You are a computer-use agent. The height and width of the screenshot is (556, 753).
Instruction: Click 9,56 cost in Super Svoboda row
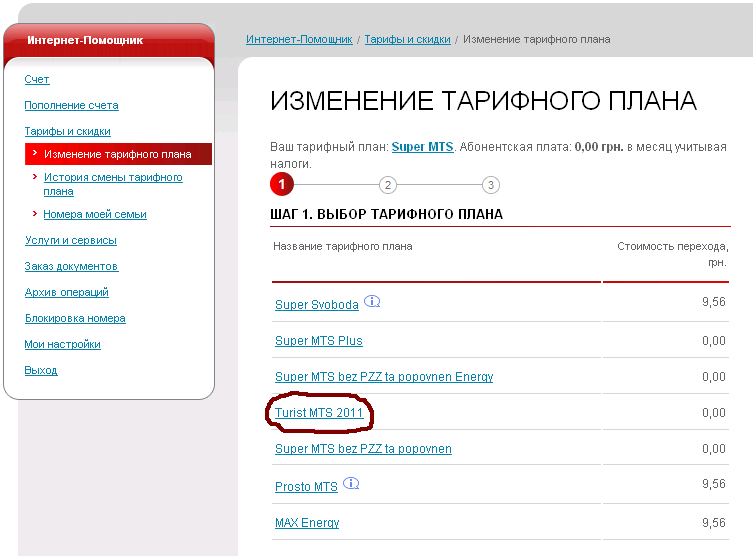[714, 302]
